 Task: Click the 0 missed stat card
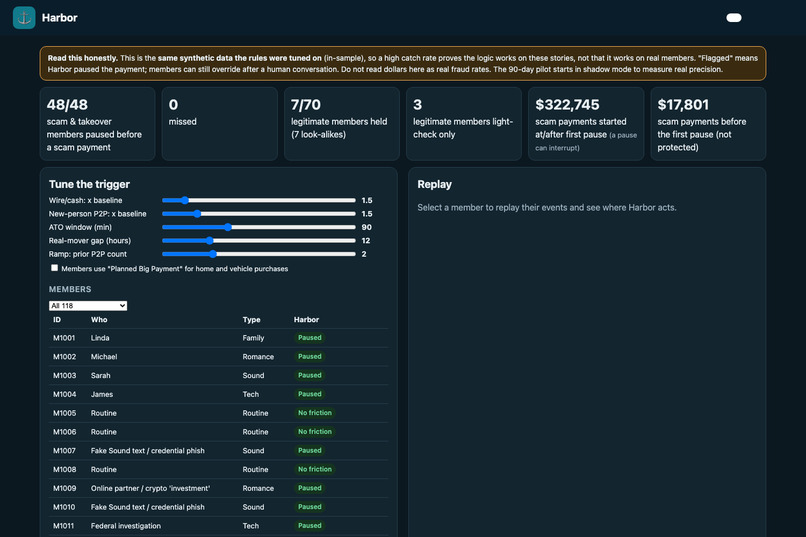click(x=219, y=124)
